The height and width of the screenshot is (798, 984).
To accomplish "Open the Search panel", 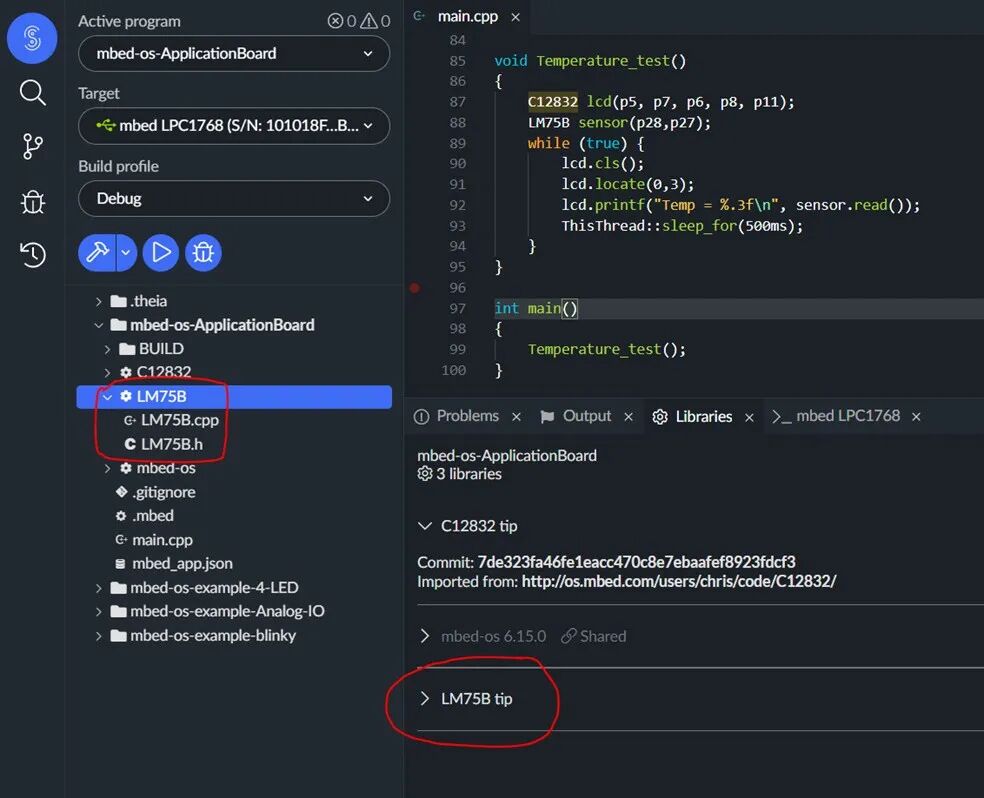I will pos(31,92).
